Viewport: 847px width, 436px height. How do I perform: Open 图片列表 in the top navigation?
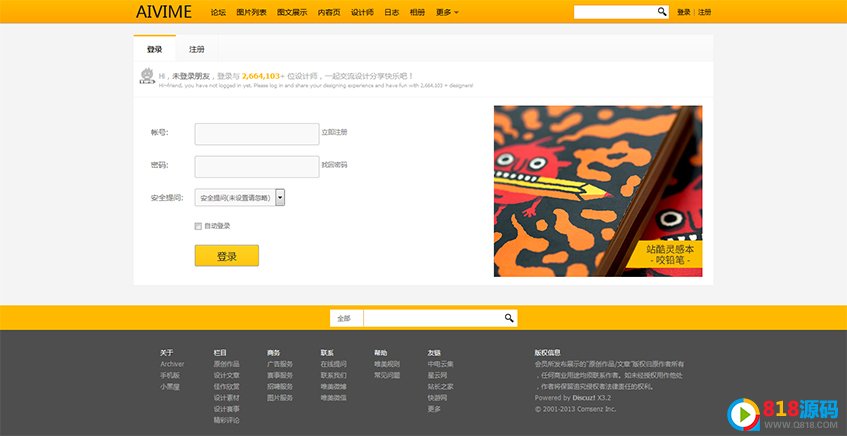(251, 12)
